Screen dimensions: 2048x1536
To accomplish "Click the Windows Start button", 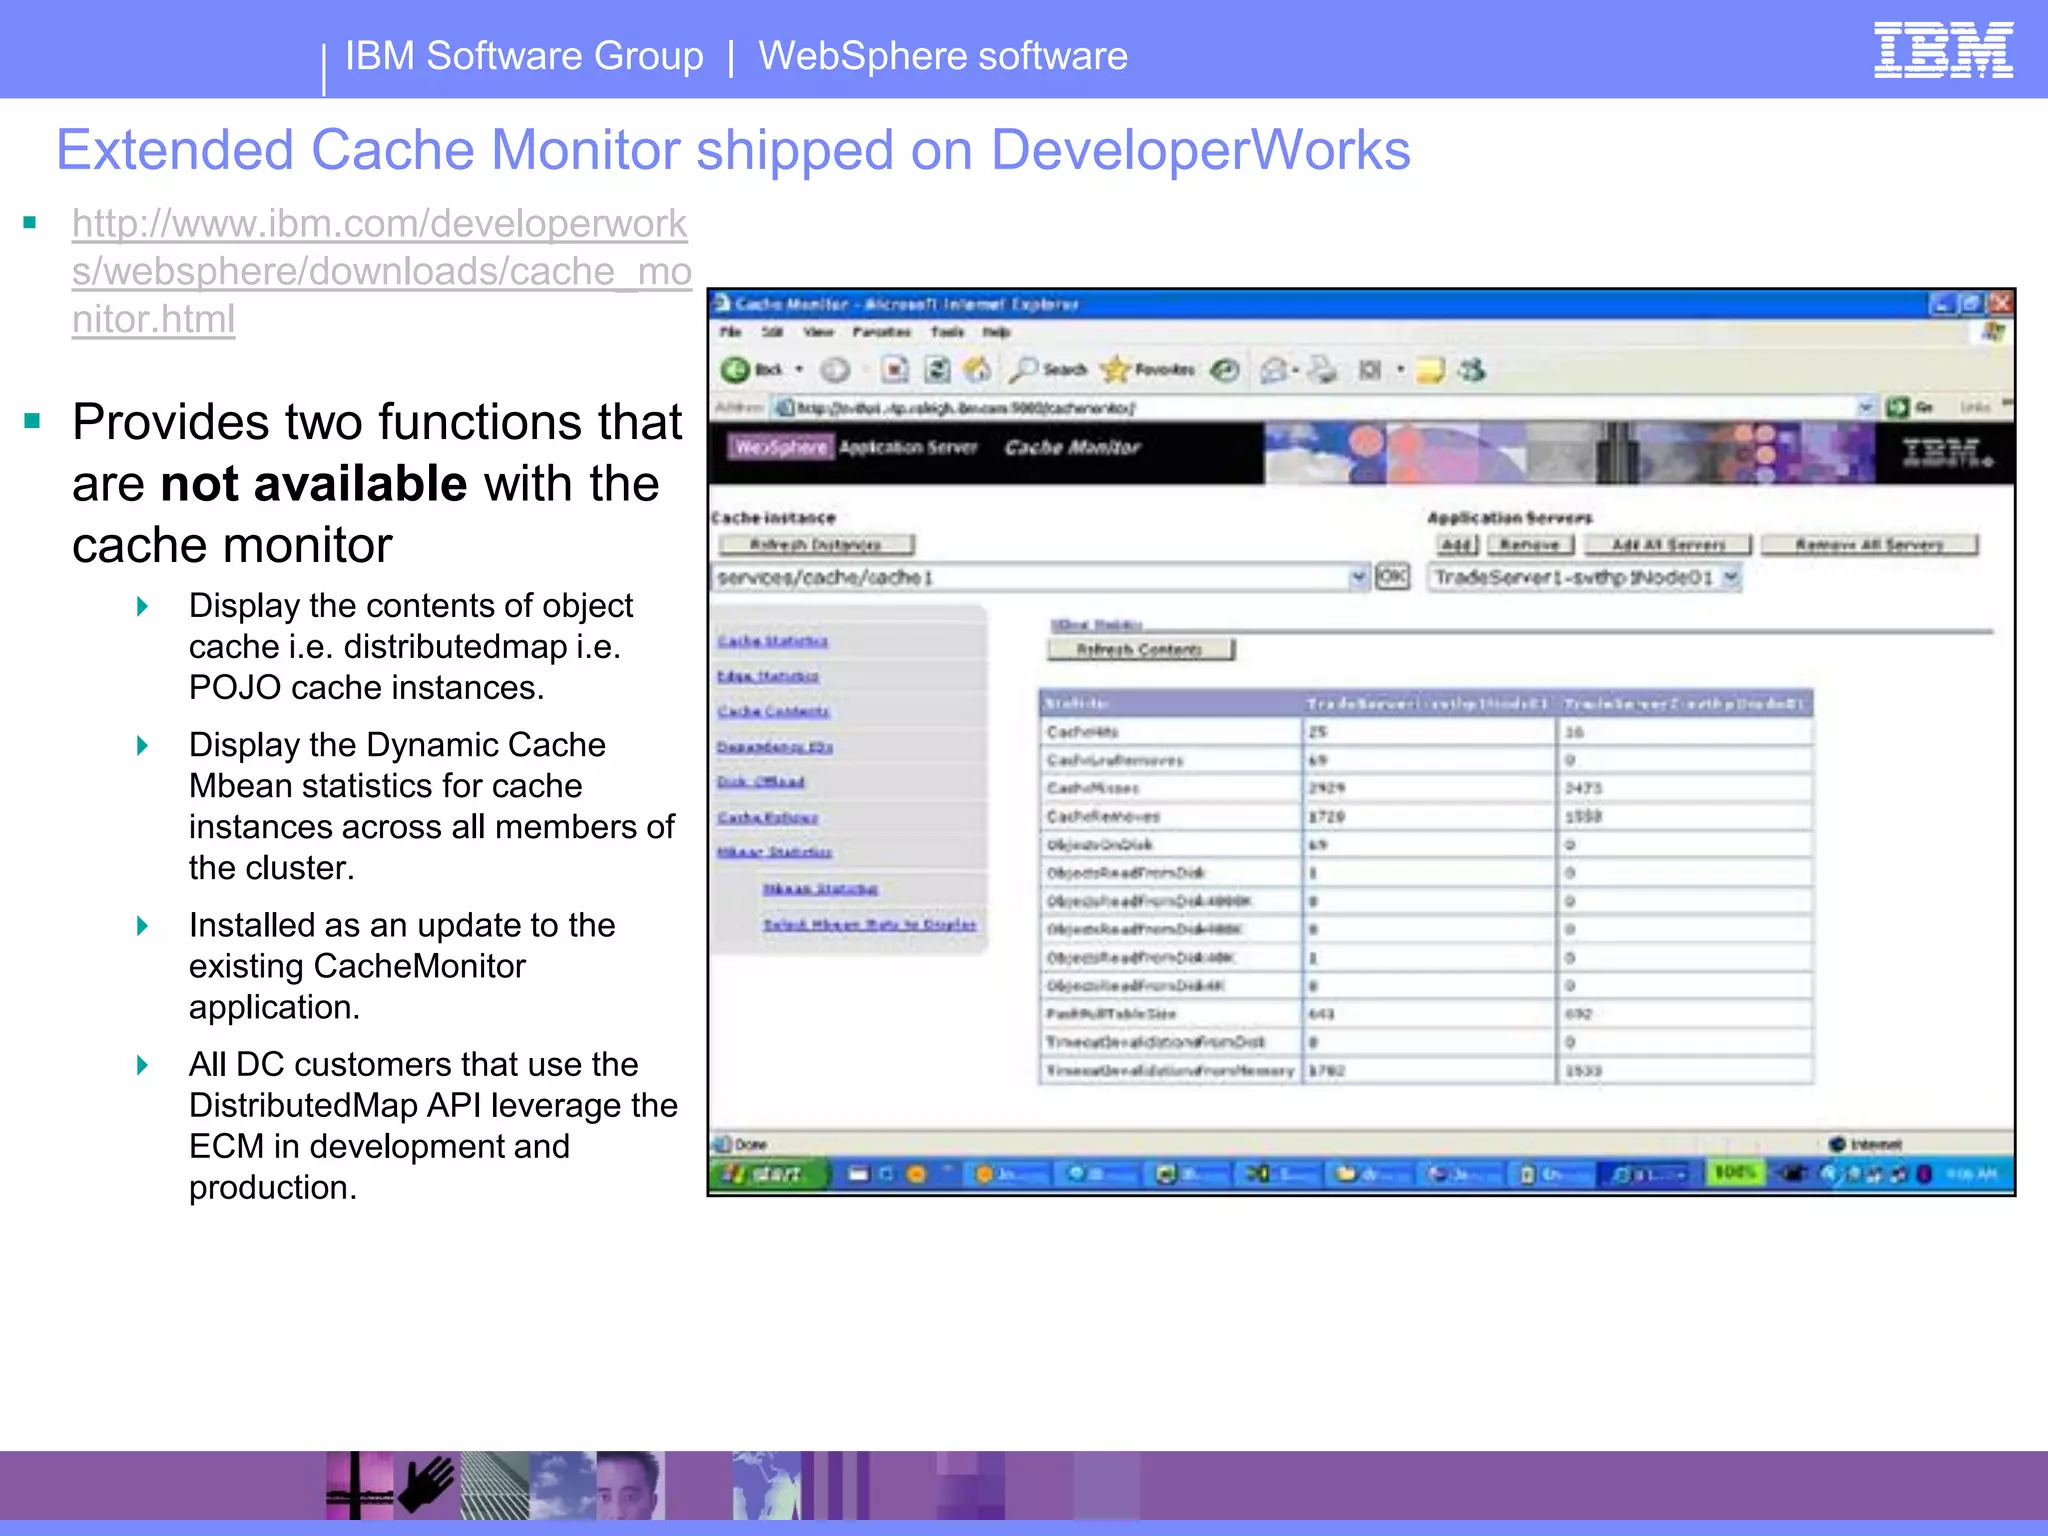I will pyautogui.click(x=771, y=1173).
